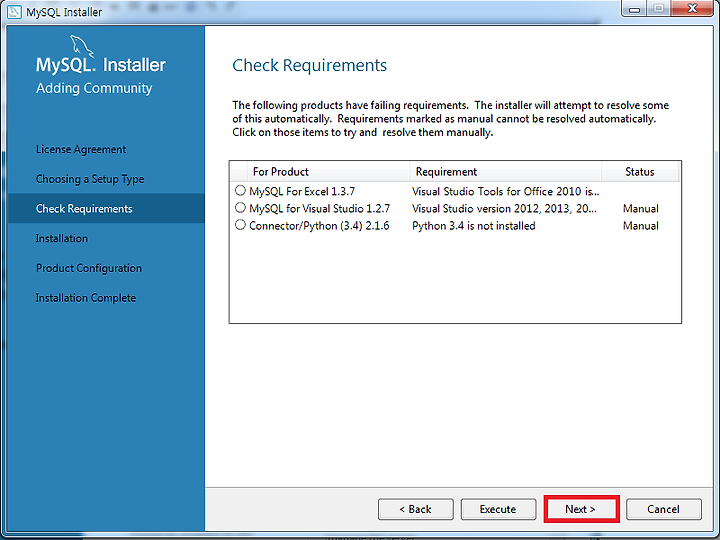Viewport: 720px width, 540px height.
Task: Click the Next > button
Action: (x=581, y=509)
